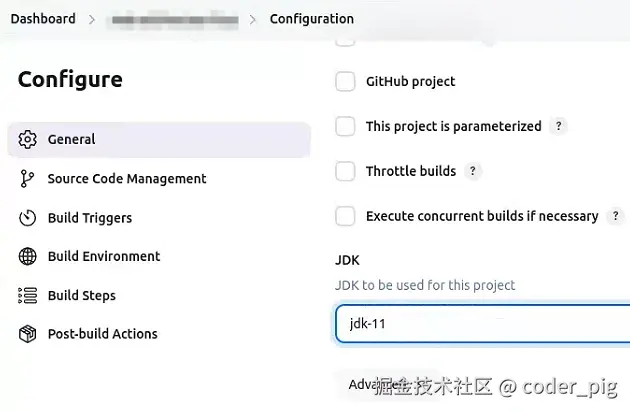This screenshot has width=630, height=412.
Task: Open the Dashboard breadcrumb link
Action: (x=43, y=19)
